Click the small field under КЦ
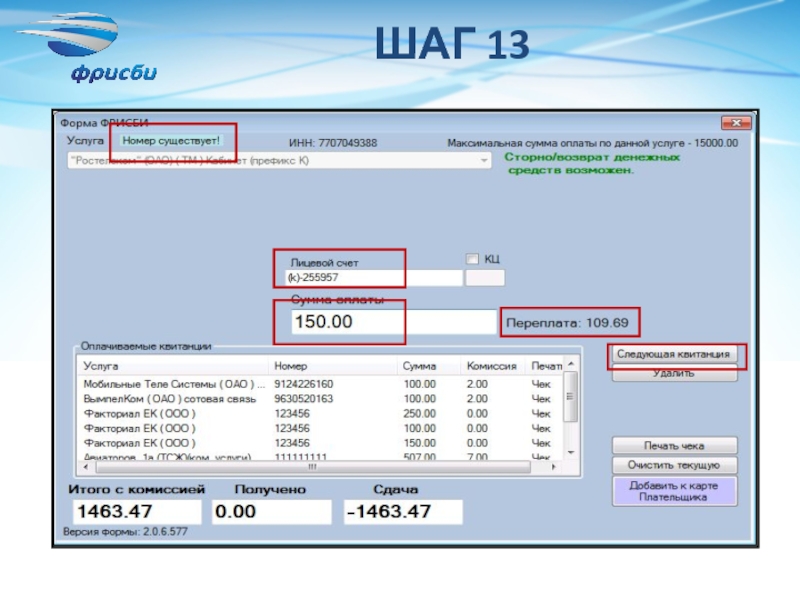The height and width of the screenshot is (600, 800). click(485, 278)
